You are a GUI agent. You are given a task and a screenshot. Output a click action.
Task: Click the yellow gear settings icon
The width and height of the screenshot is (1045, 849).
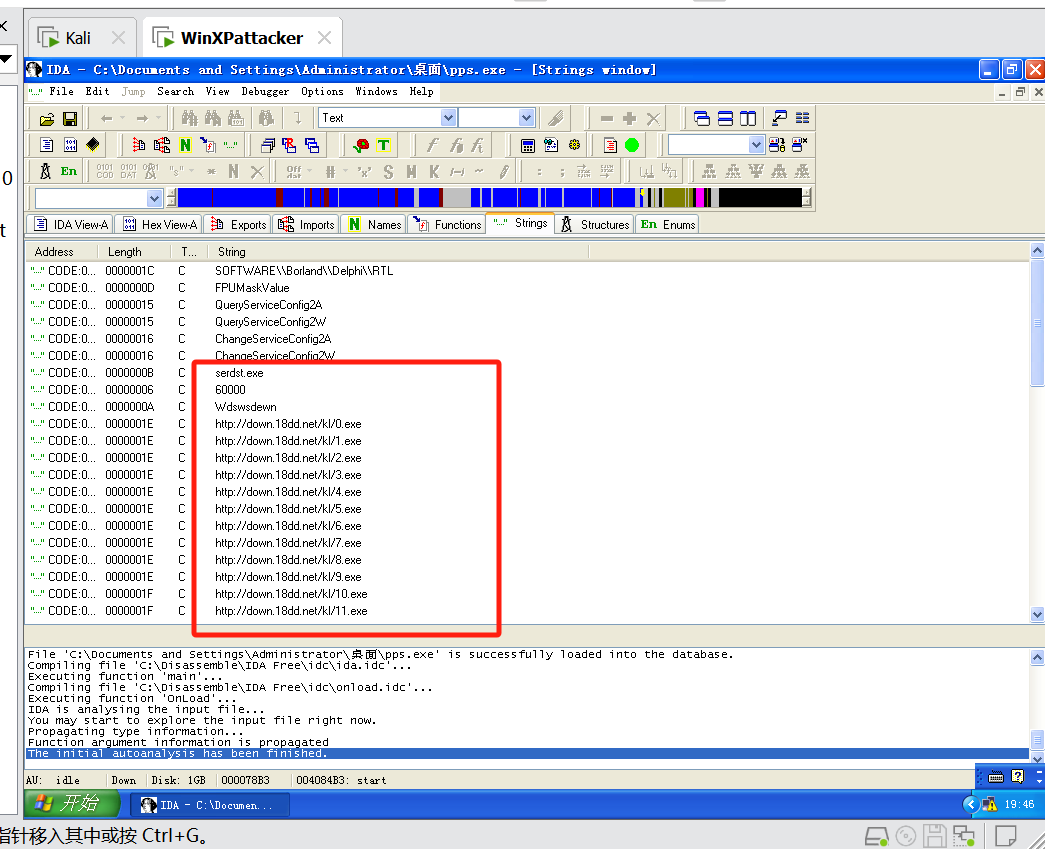pos(574,145)
